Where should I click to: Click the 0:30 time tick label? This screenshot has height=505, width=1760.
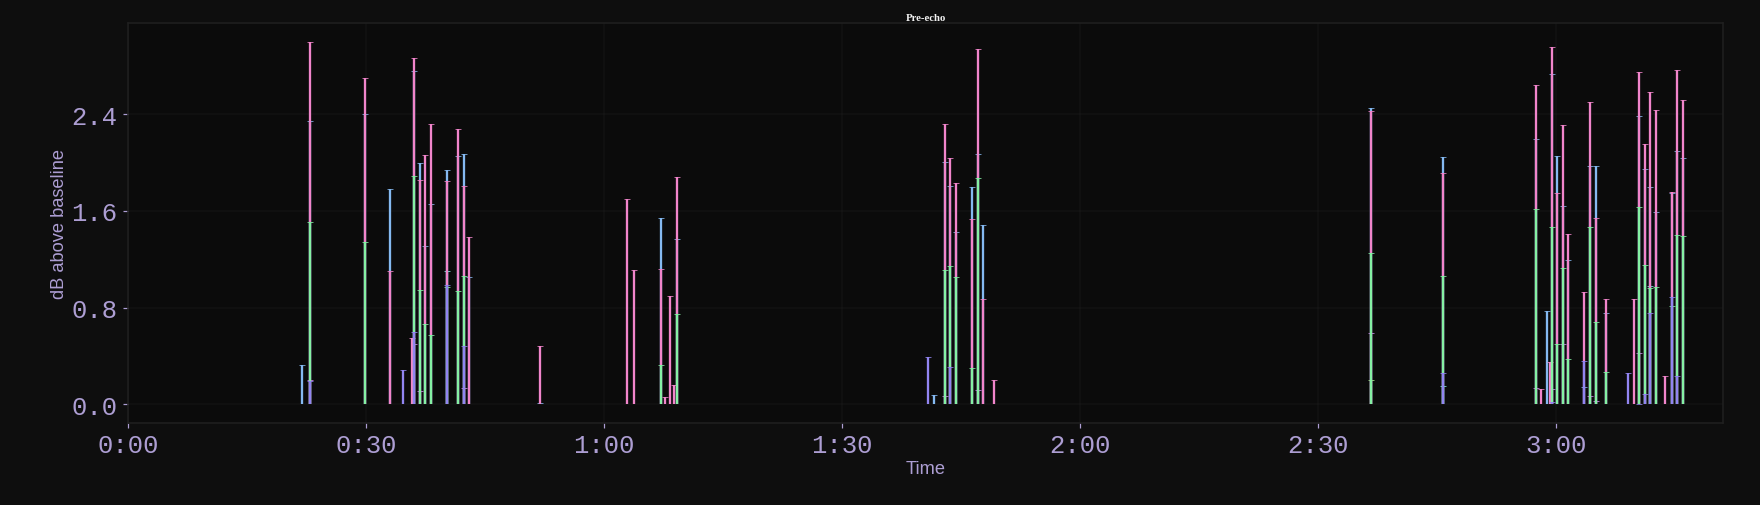click(x=366, y=445)
